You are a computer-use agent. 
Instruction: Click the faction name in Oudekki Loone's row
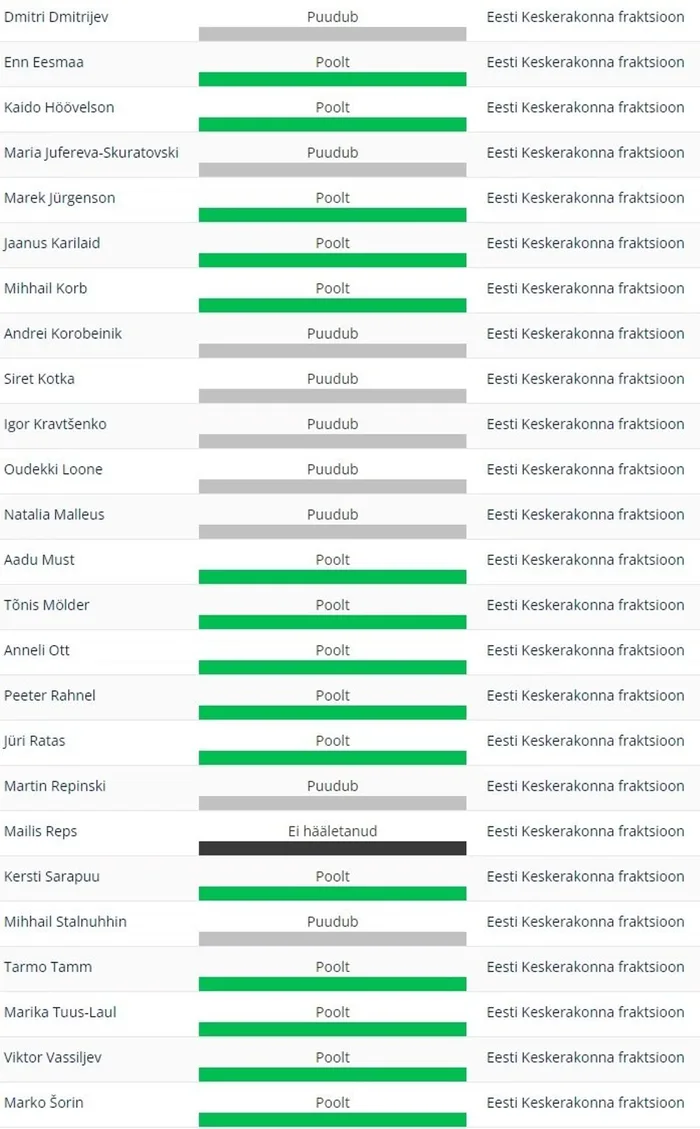(585, 469)
